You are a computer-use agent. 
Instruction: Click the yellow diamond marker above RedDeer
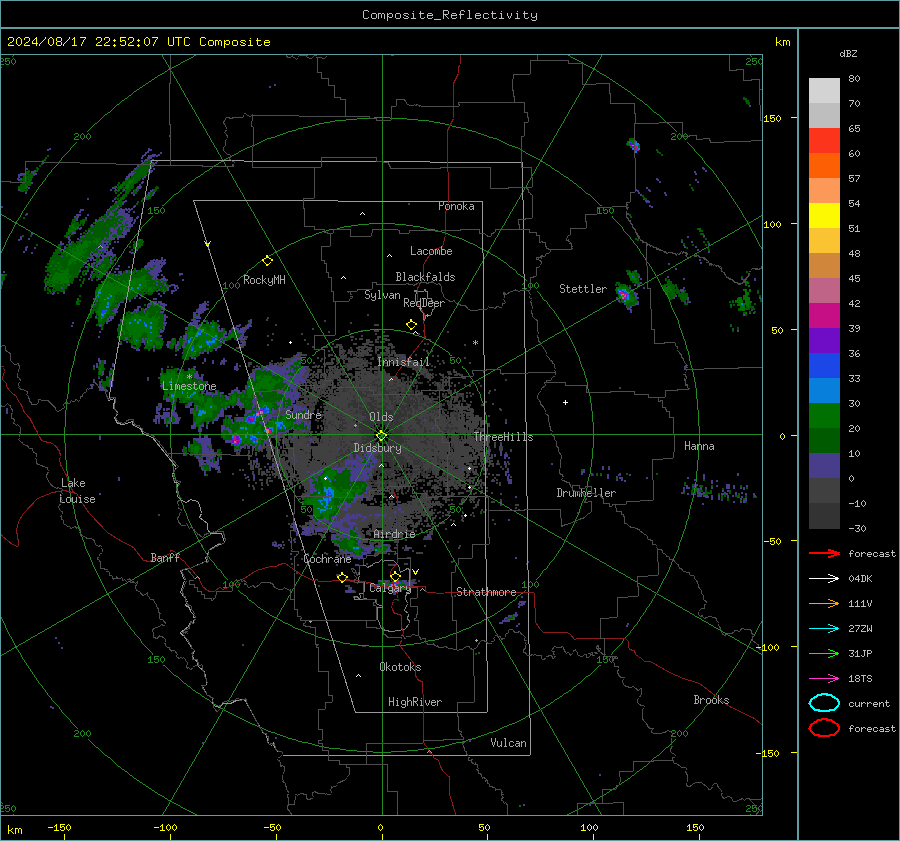pyautogui.click(x=411, y=325)
